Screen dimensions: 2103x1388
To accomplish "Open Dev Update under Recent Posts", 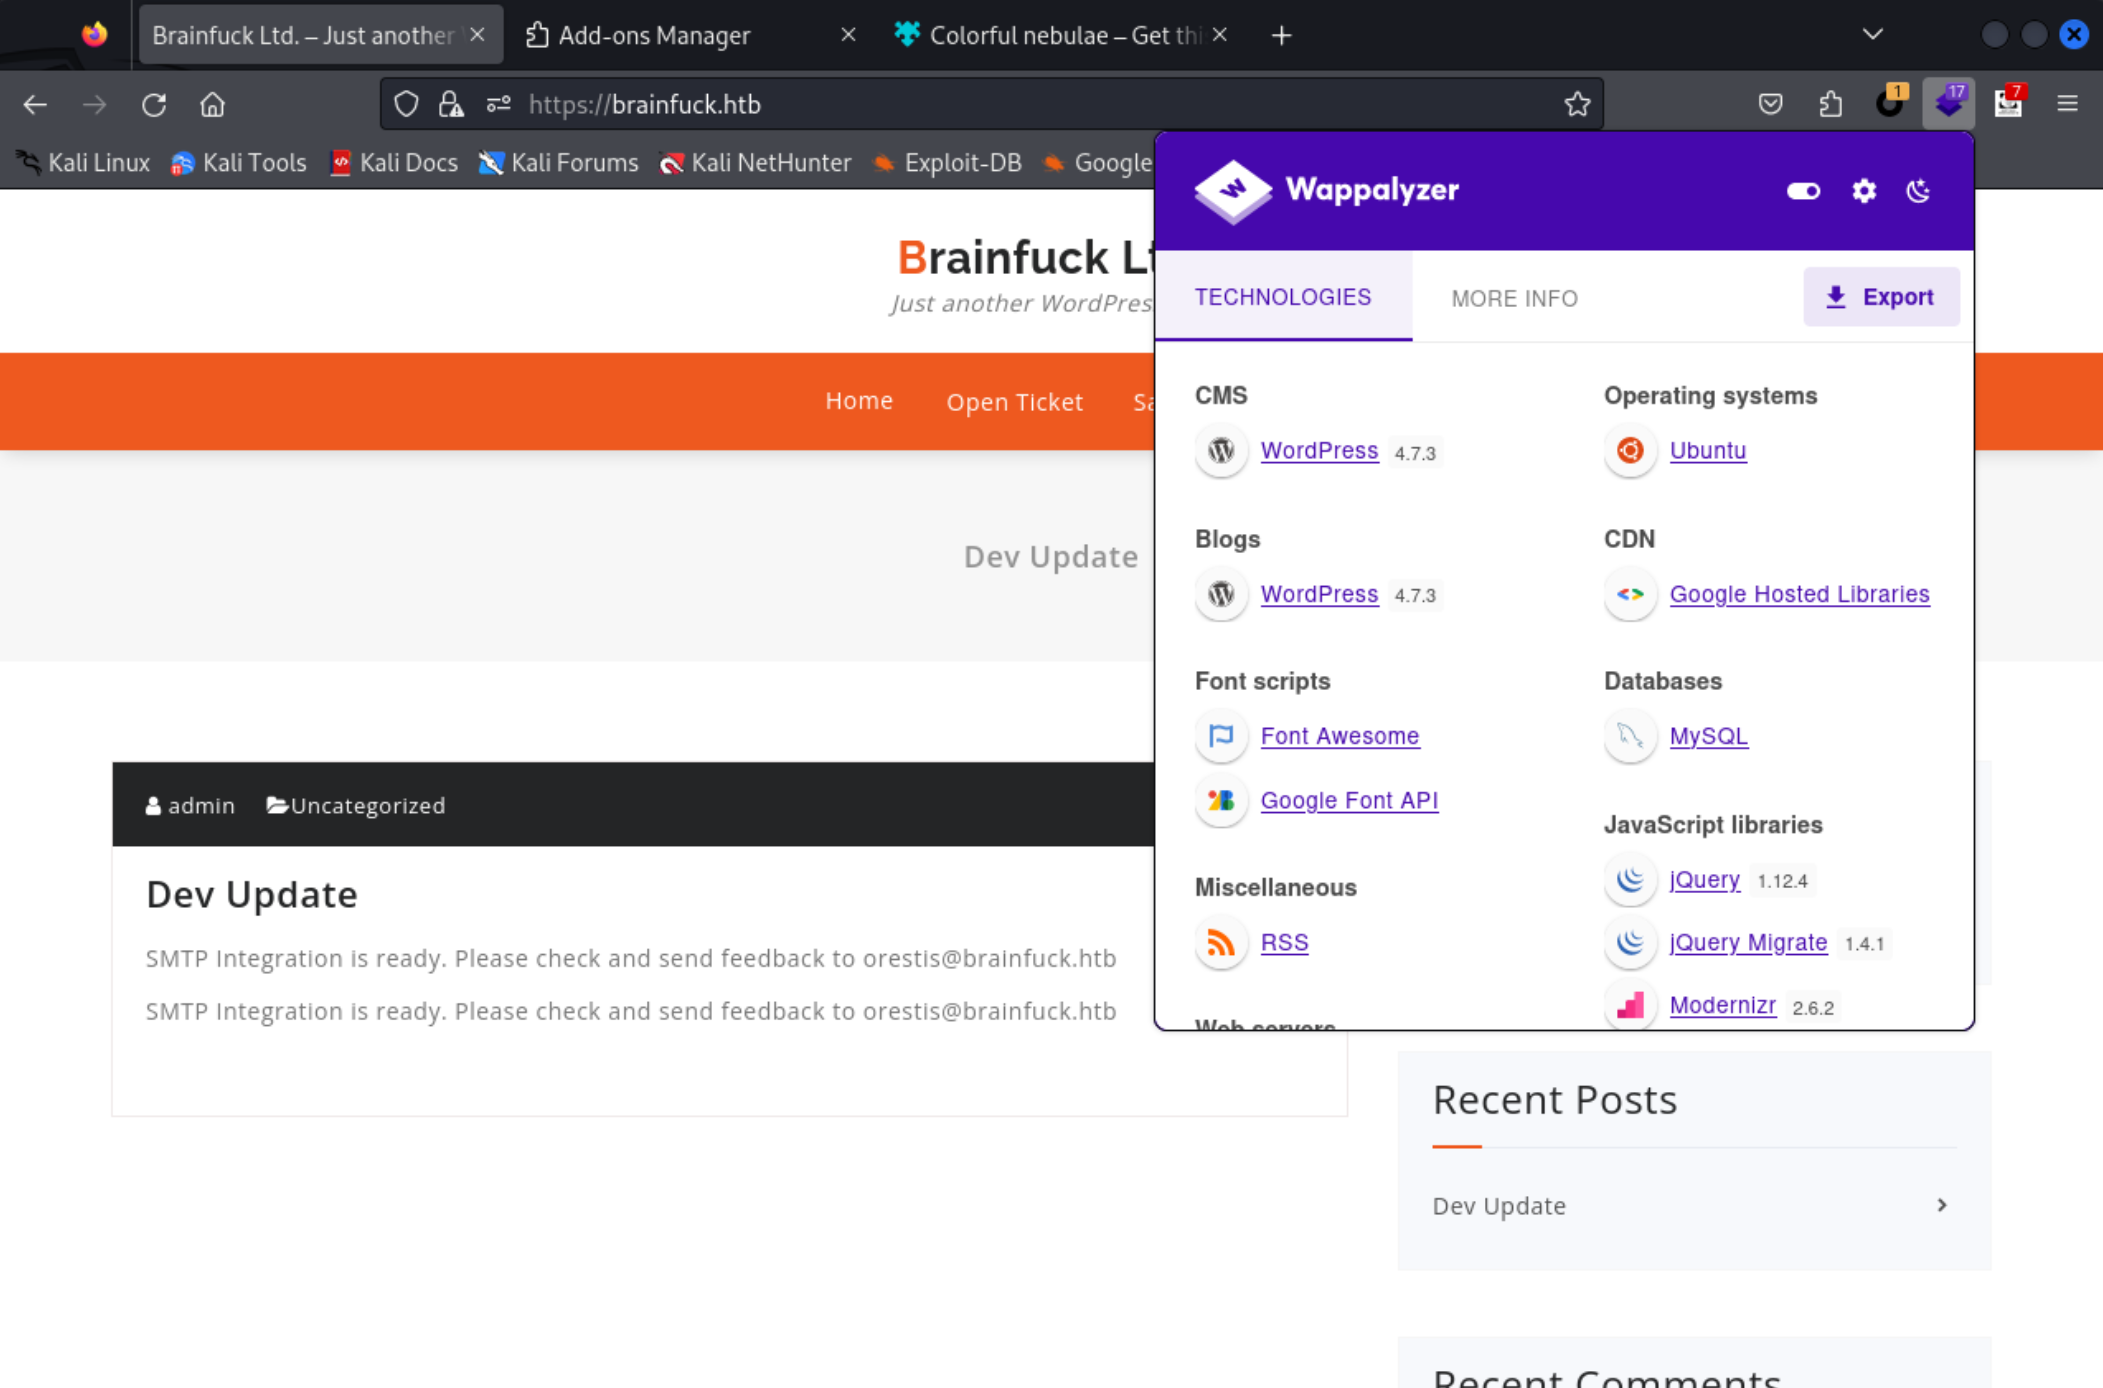I will point(1499,1206).
